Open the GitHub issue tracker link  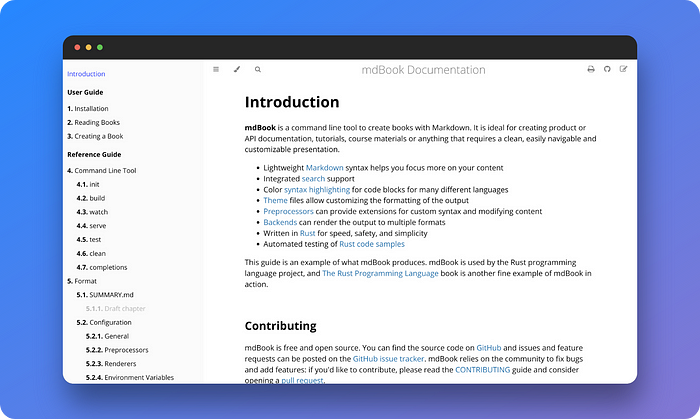(x=388, y=359)
